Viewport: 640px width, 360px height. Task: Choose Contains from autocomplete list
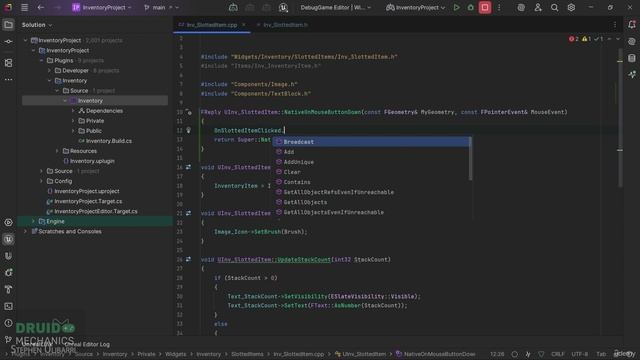371,182
